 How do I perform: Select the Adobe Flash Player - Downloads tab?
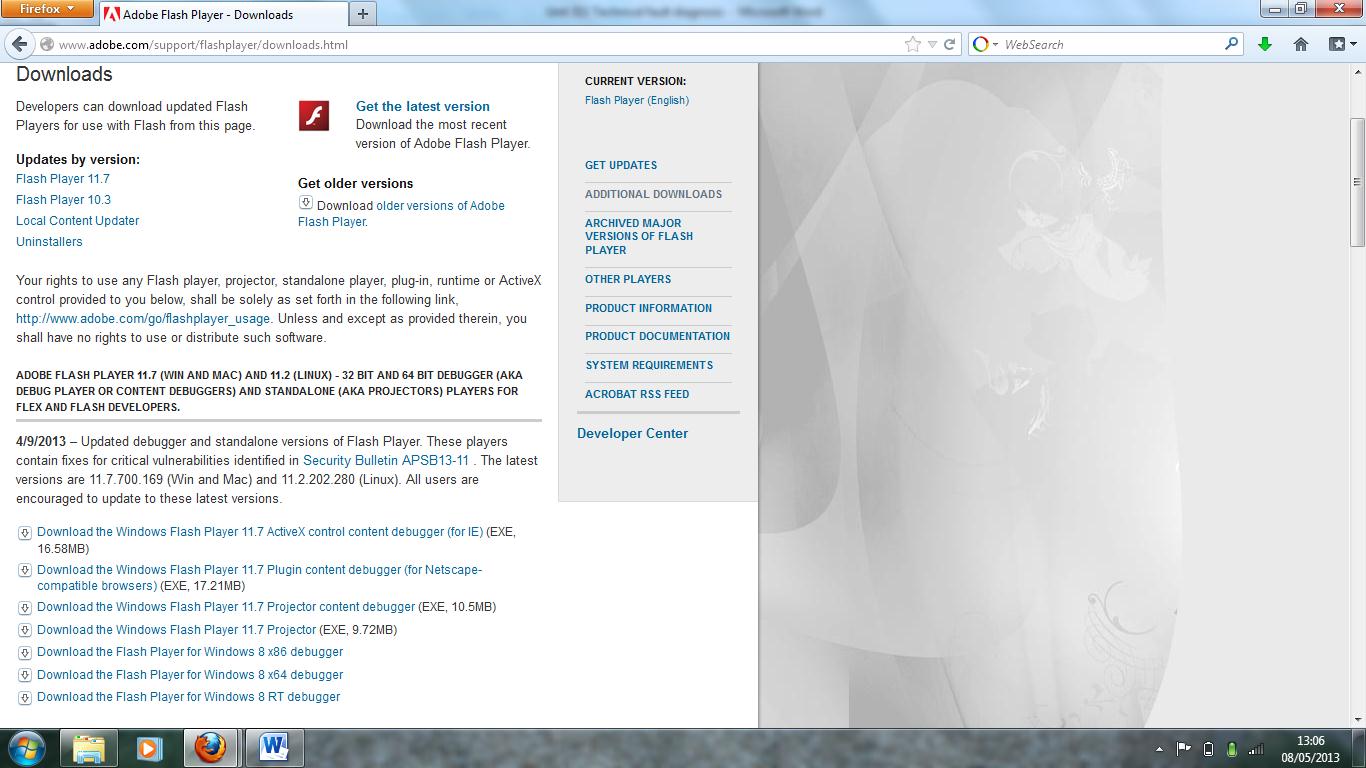pyautogui.click(x=223, y=14)
